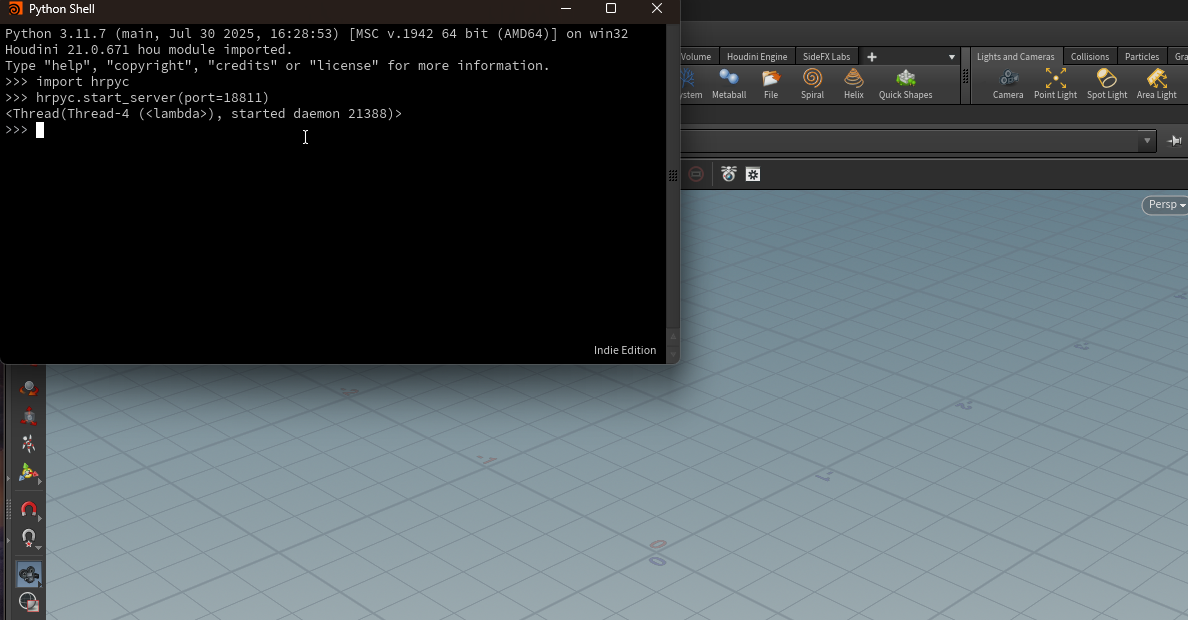Create a Point Light
The width and height of the screenshot is (1188, 620).
[1055, 84]
